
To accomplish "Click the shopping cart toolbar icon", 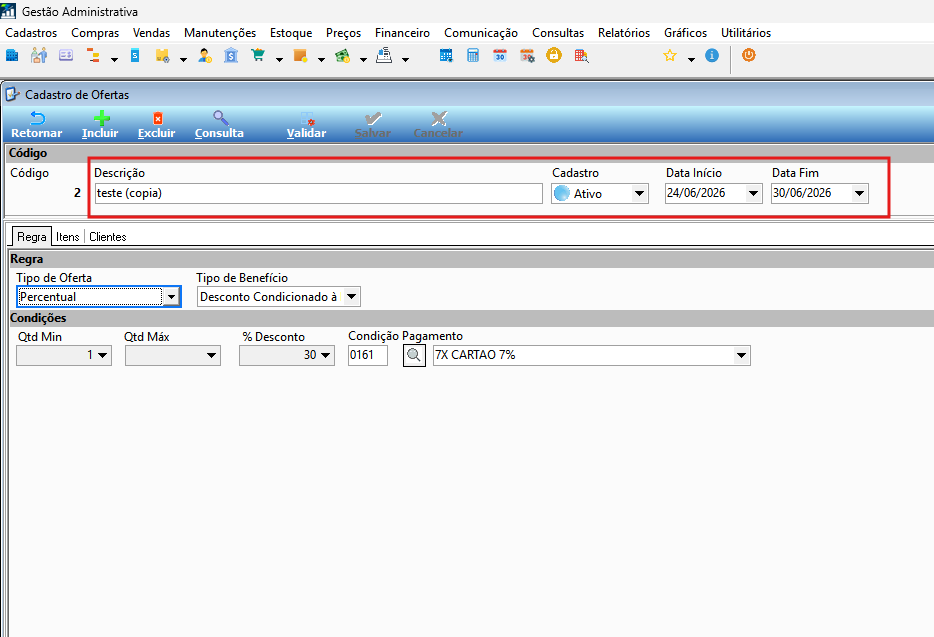I will click(x=258, y=56).
